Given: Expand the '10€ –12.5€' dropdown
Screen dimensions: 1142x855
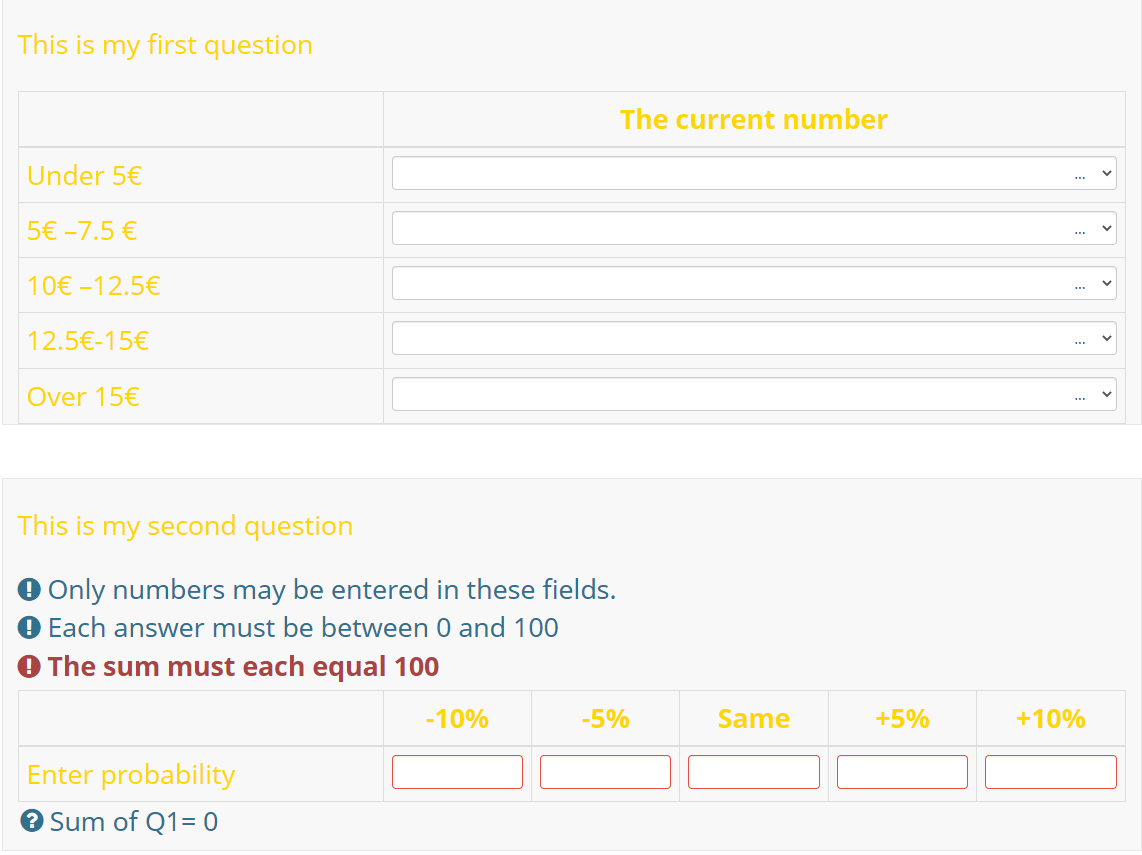Looking at the screenshot, I should (x=754, y=284).
